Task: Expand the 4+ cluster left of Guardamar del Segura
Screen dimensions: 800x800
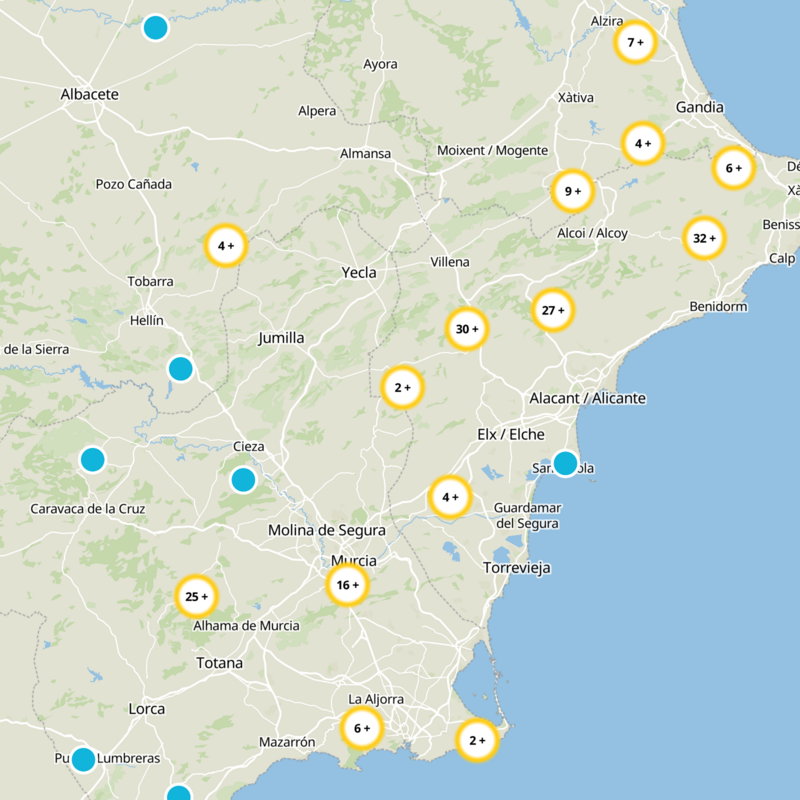Action: (450, 496)
